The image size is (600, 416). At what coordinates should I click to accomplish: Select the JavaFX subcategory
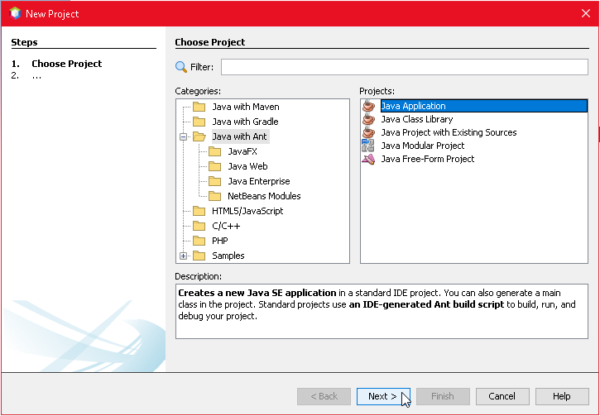tap(243, 151)
